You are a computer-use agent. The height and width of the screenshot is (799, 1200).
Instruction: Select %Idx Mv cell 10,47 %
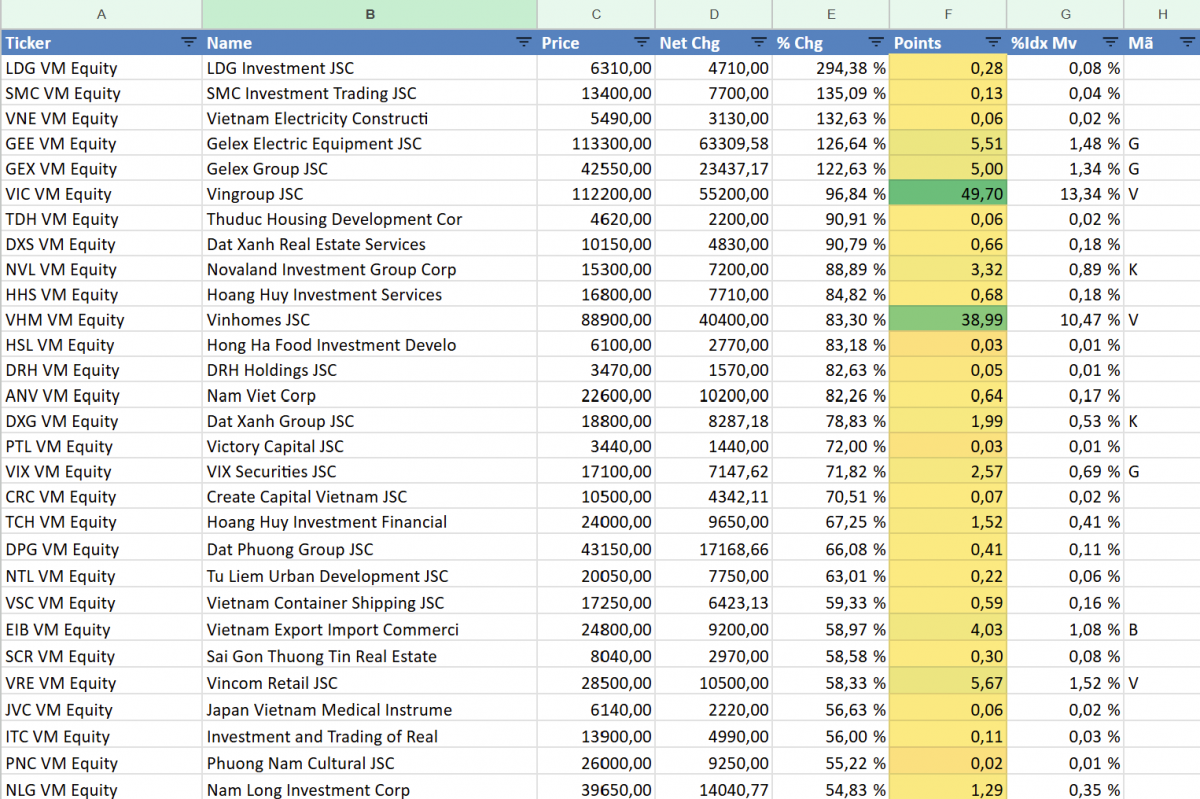[x=1065, y=320]
